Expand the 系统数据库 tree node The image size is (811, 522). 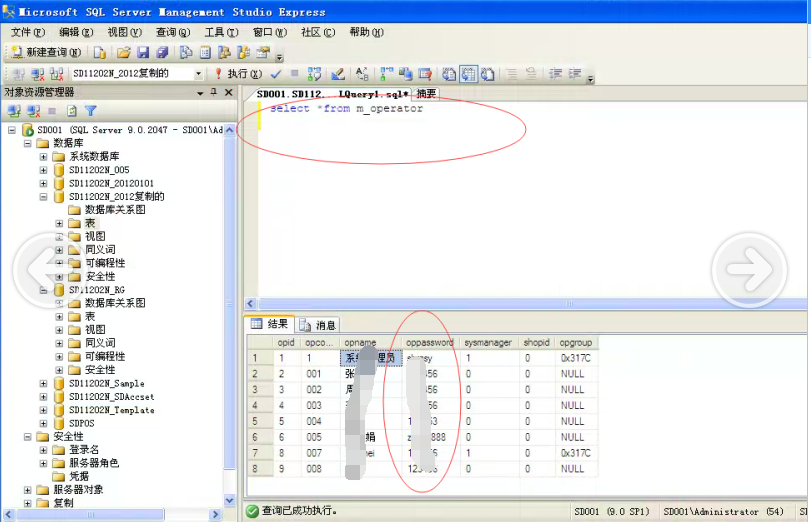point(43,157)
